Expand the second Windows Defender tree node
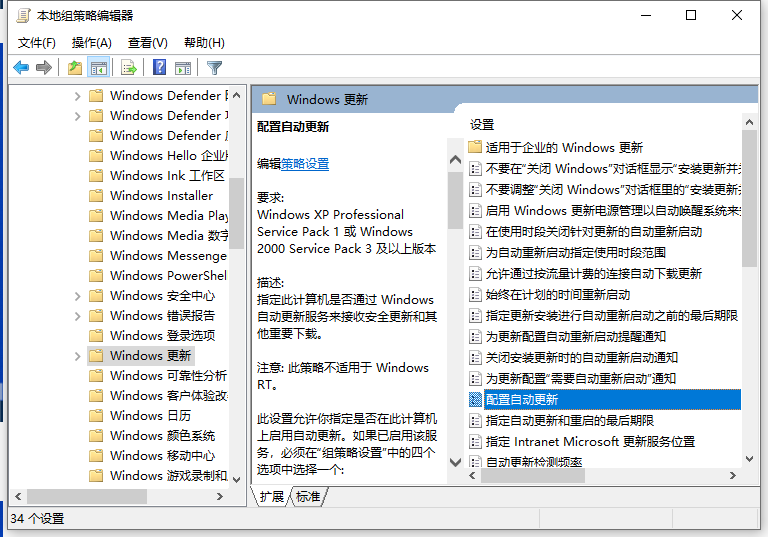The width and height of the screenshot is (768, 537). [x=77, y=116]
